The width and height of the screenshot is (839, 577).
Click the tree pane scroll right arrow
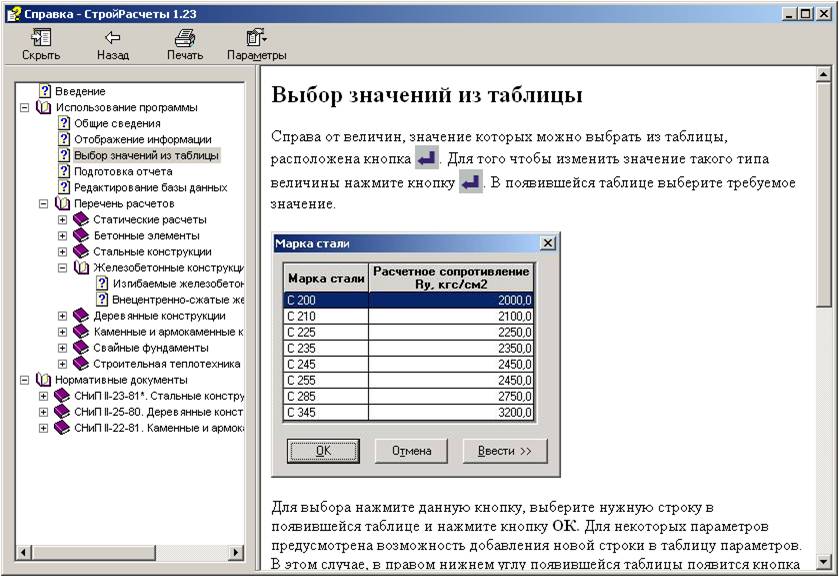(236, 552)
